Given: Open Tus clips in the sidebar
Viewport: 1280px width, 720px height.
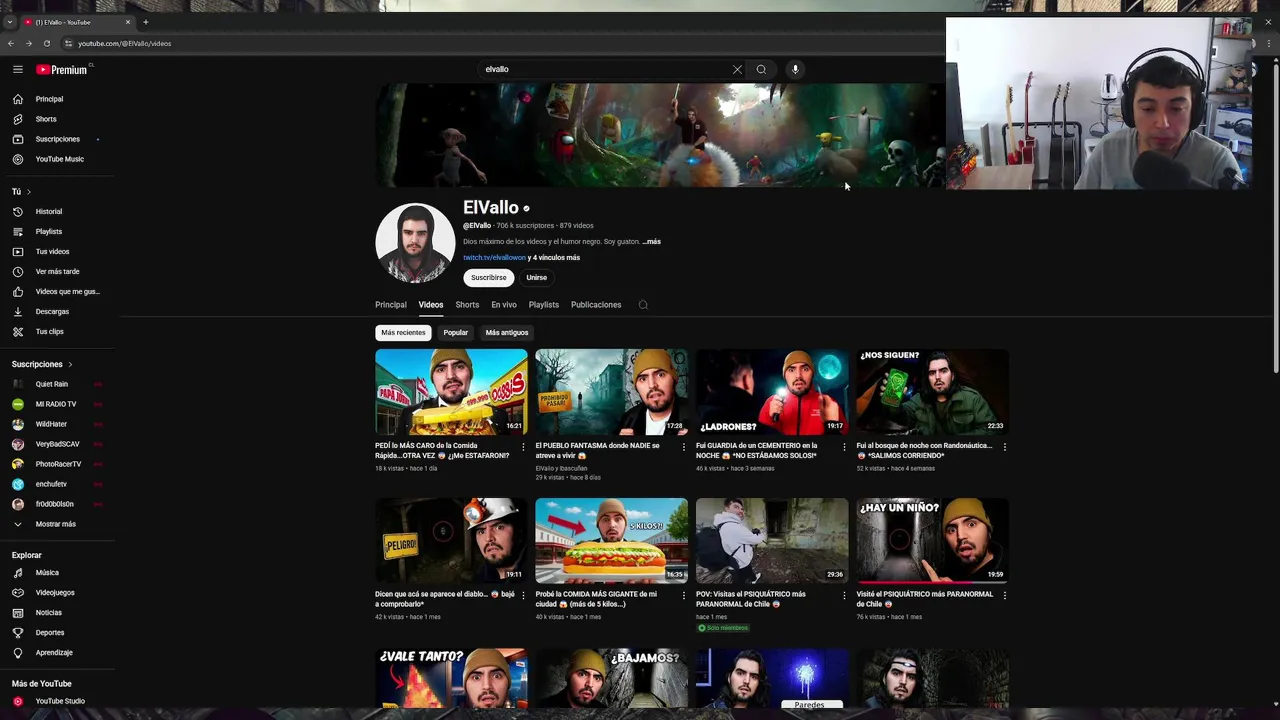Looking at the screenshot, I should click(49, 331).
